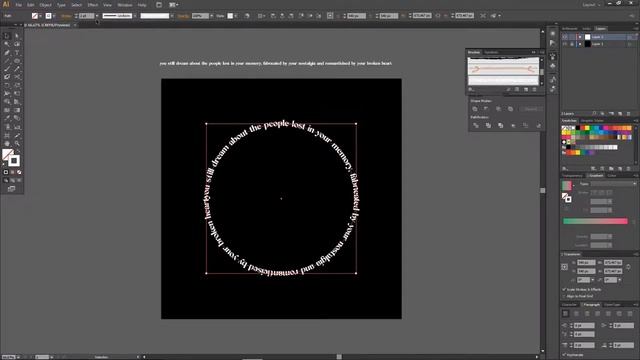This screenshot has height=360, width=640.
Task: Toggle Scale Strokes & Effects checkbox
Action: point(564,289)
